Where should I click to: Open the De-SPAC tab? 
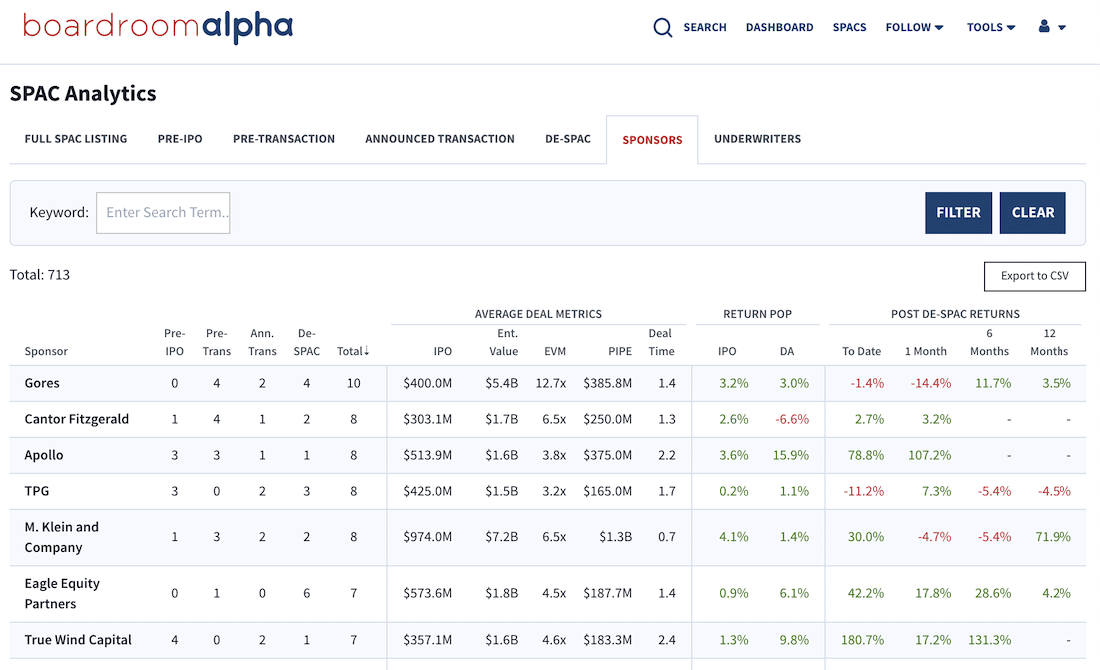[x=568, y=139]
